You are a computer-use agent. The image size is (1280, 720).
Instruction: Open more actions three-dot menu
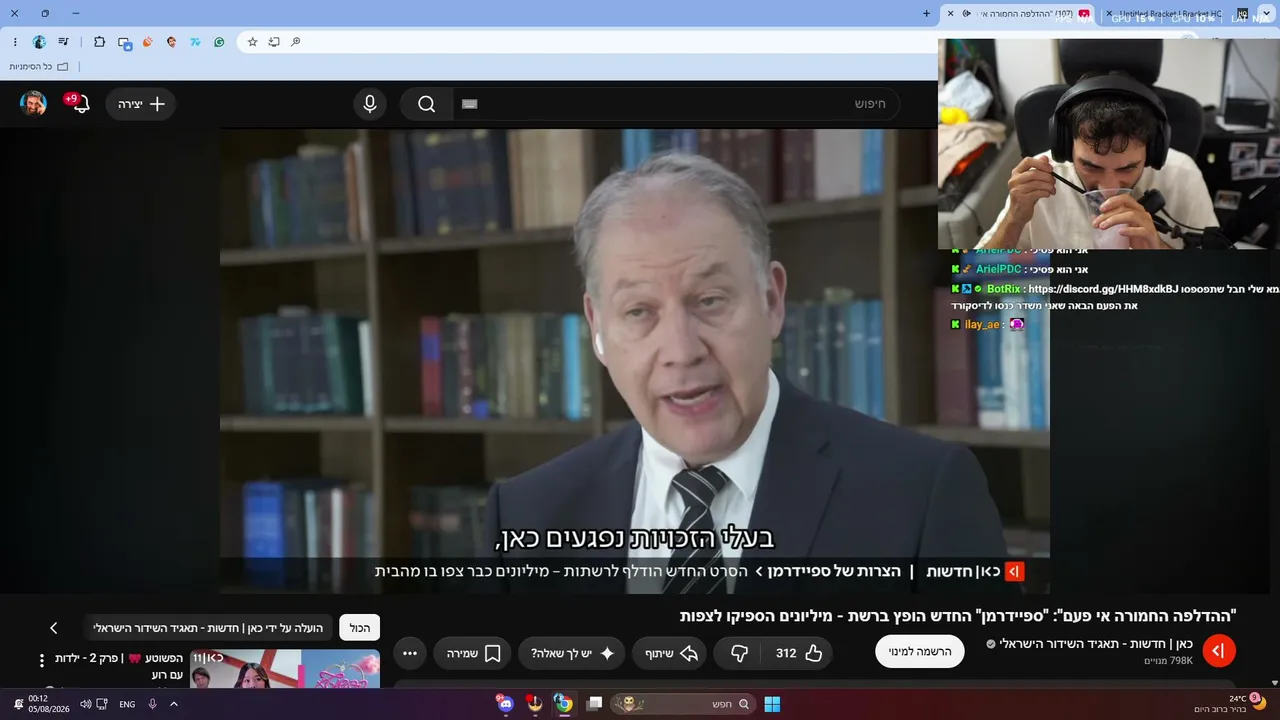pos(410,653)
